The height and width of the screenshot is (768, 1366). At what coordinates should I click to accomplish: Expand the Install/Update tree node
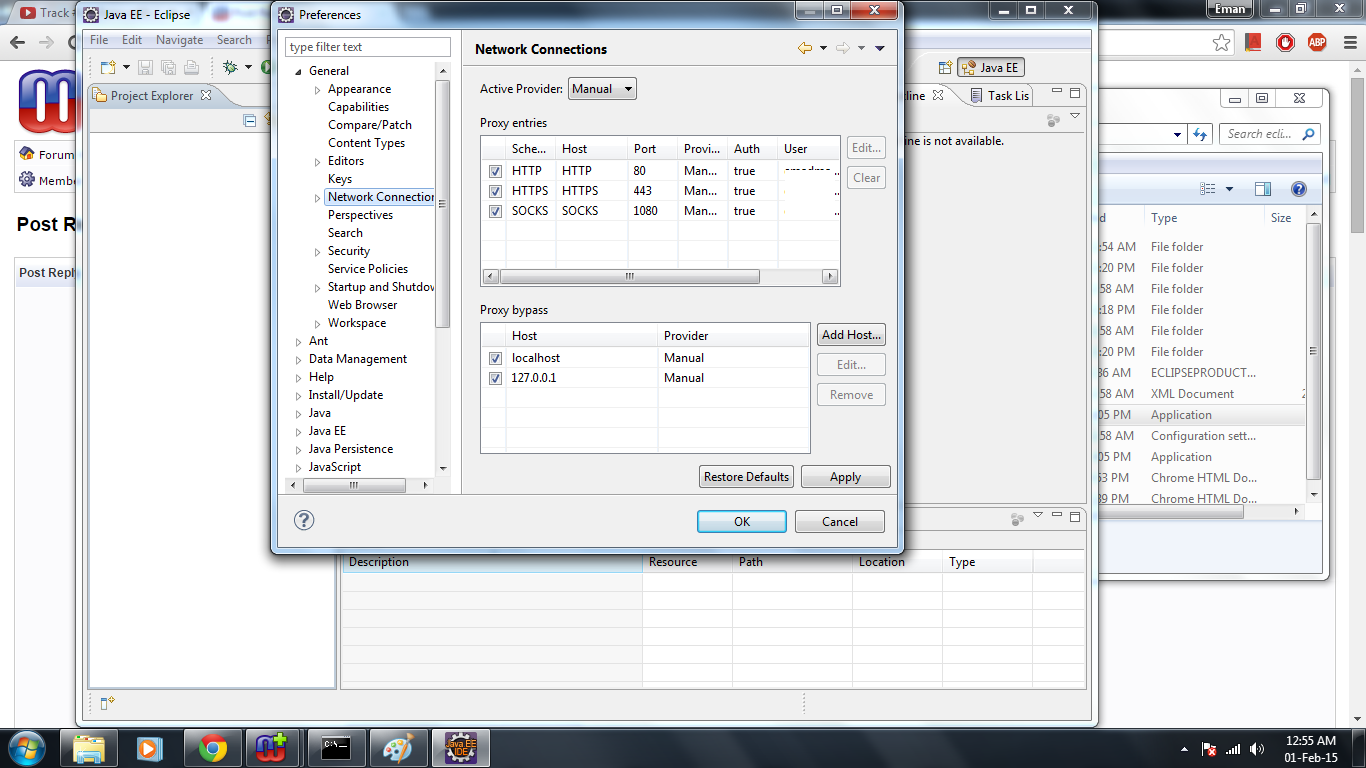click(x=299, y=396)
